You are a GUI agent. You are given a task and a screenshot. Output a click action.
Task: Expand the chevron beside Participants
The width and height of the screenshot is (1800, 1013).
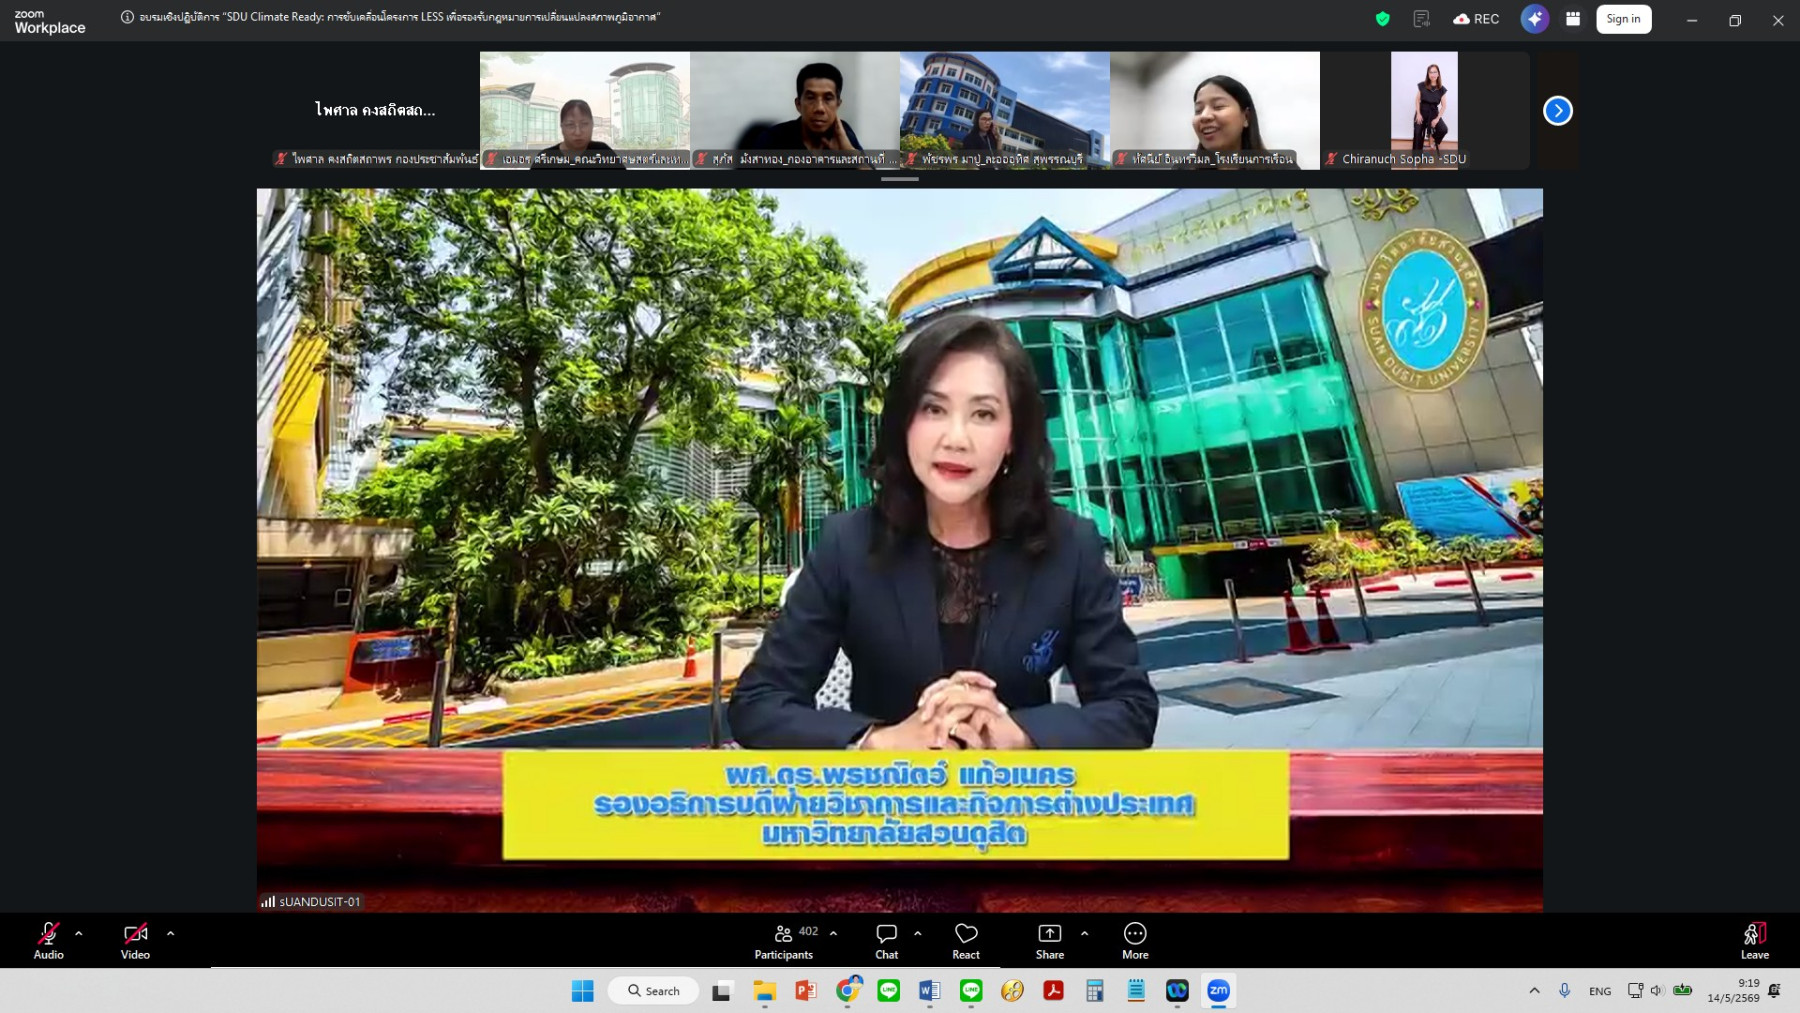(834, 933)
